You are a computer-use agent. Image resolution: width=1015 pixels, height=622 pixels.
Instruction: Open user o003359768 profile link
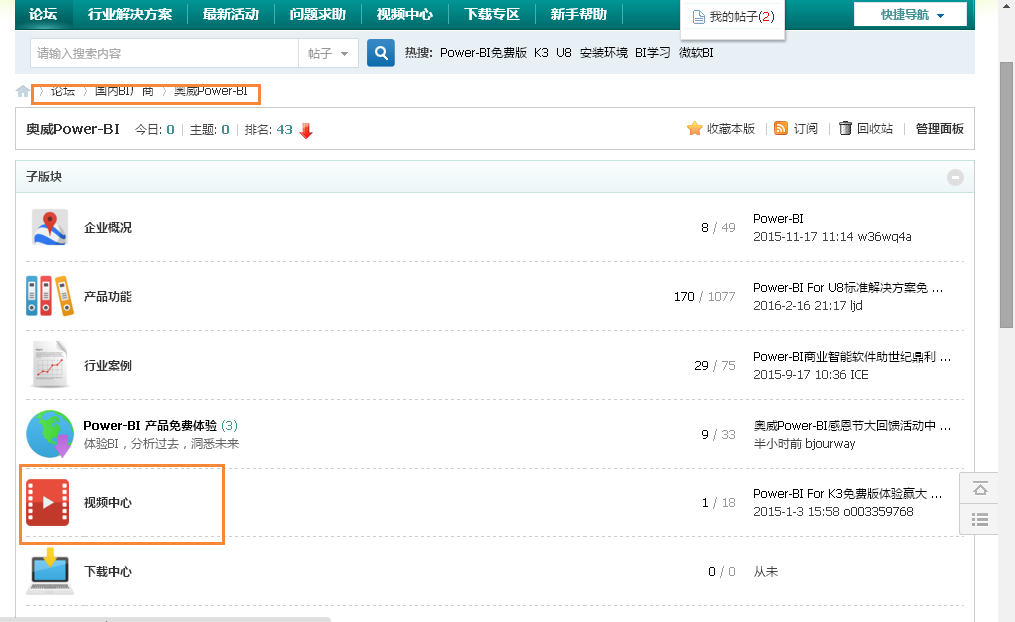[x=878, y=512]
